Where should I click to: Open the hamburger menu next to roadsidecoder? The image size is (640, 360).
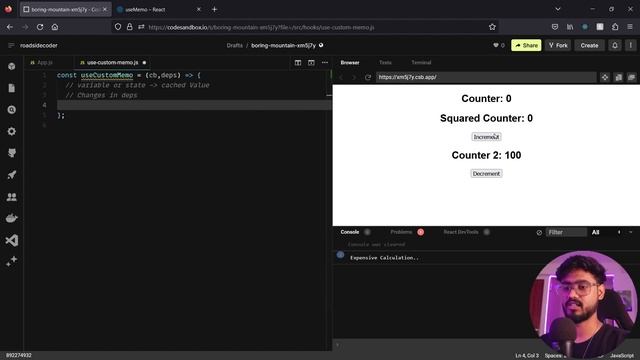click(11, 45)
